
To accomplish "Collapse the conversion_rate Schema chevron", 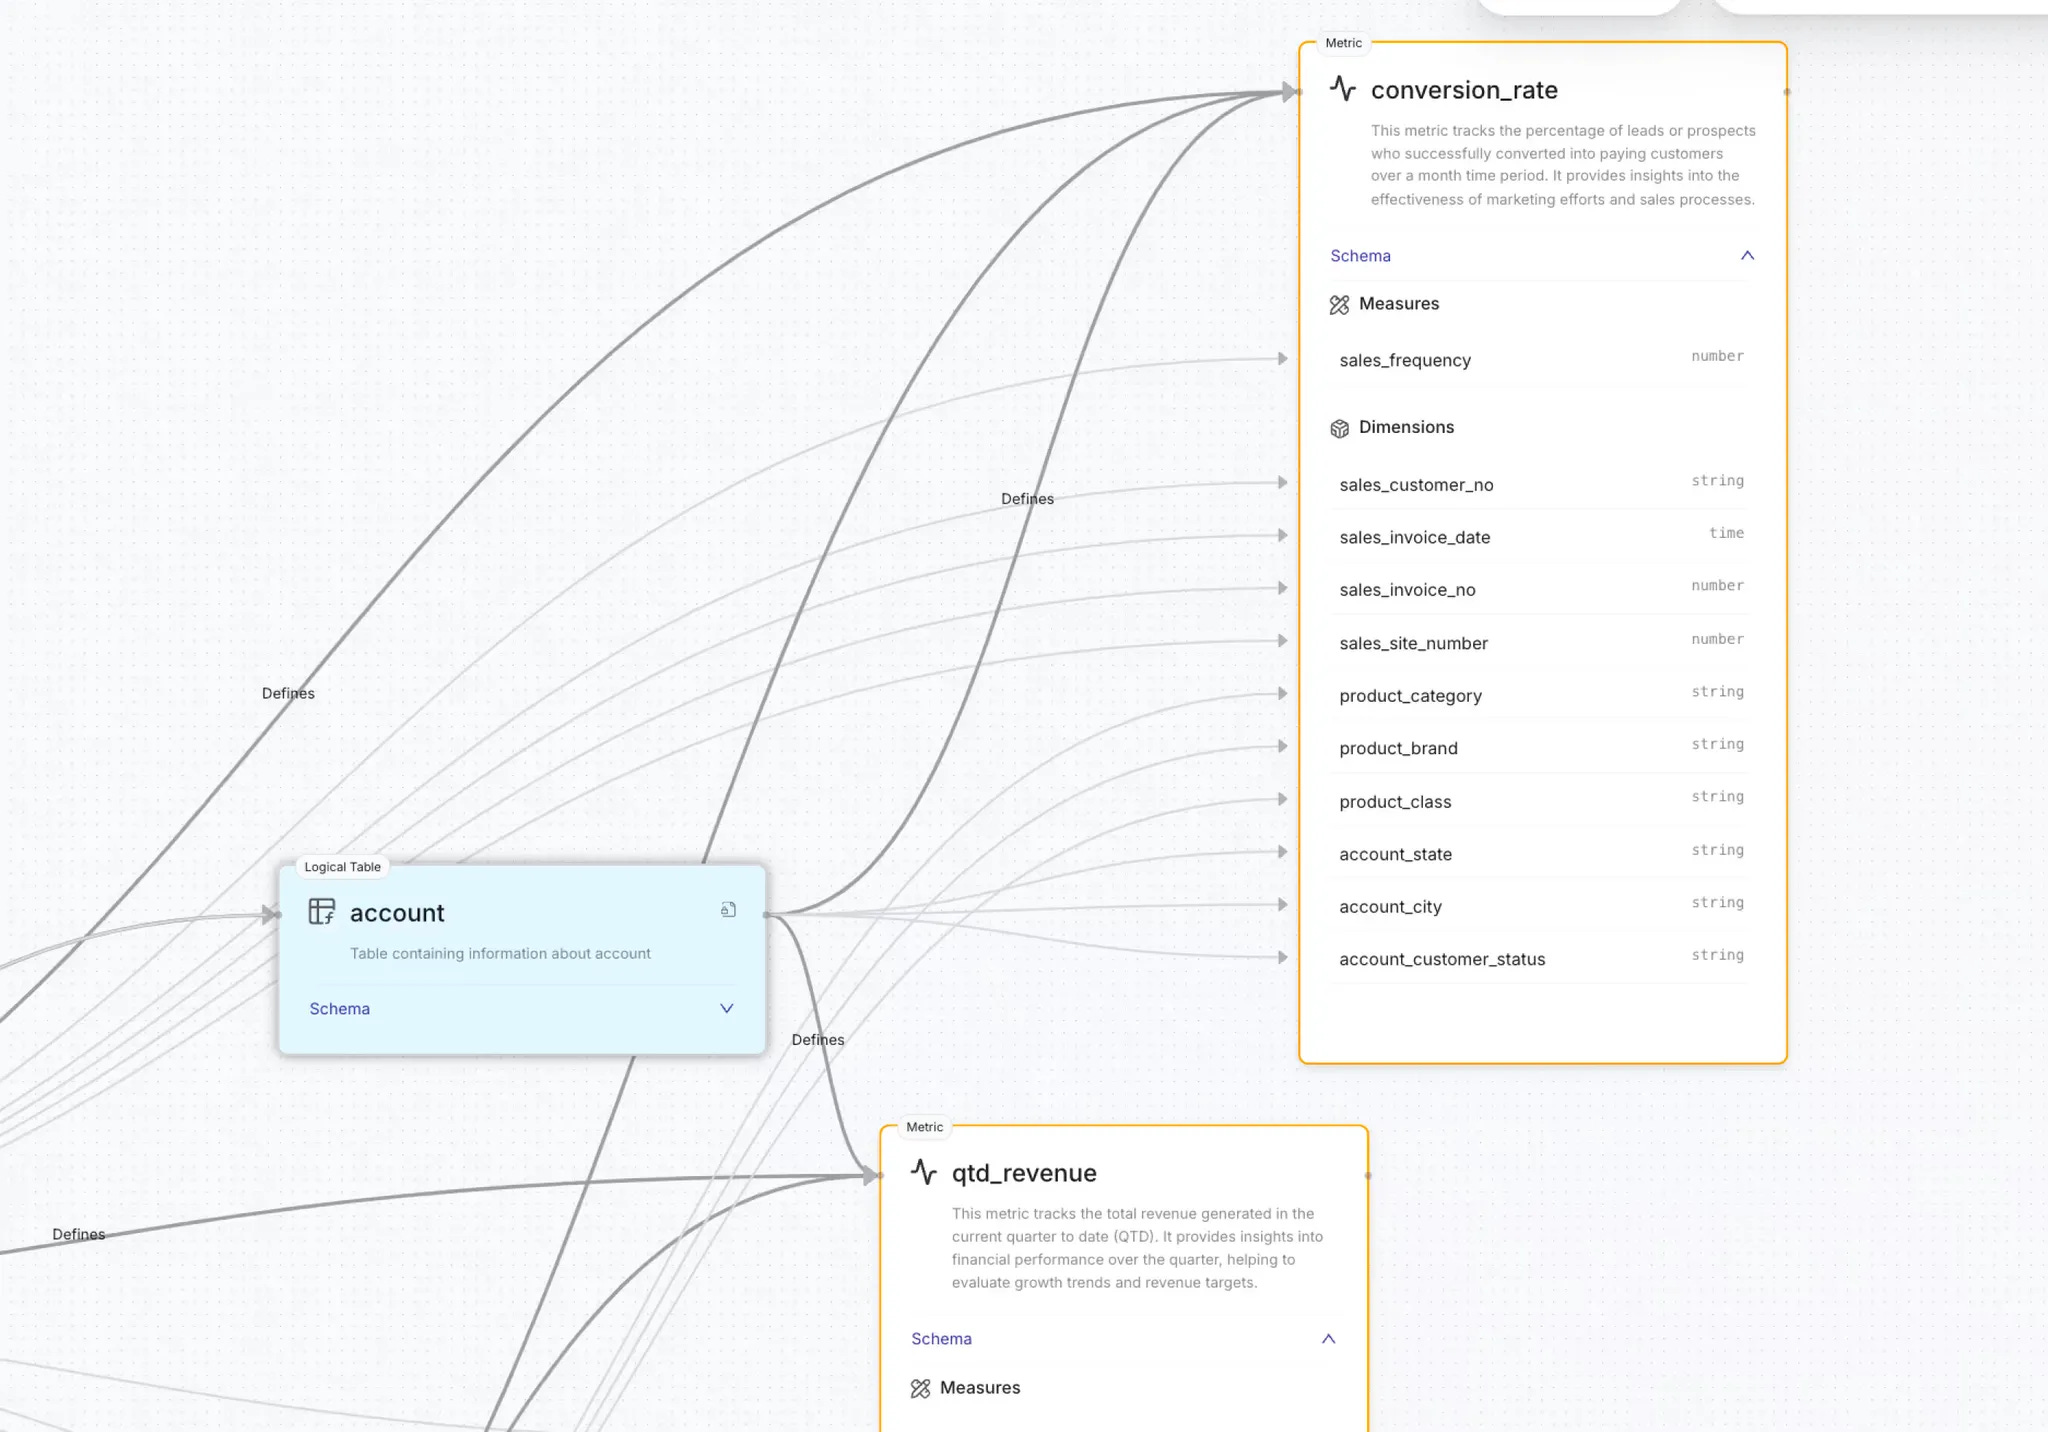I will (1747, 255).
